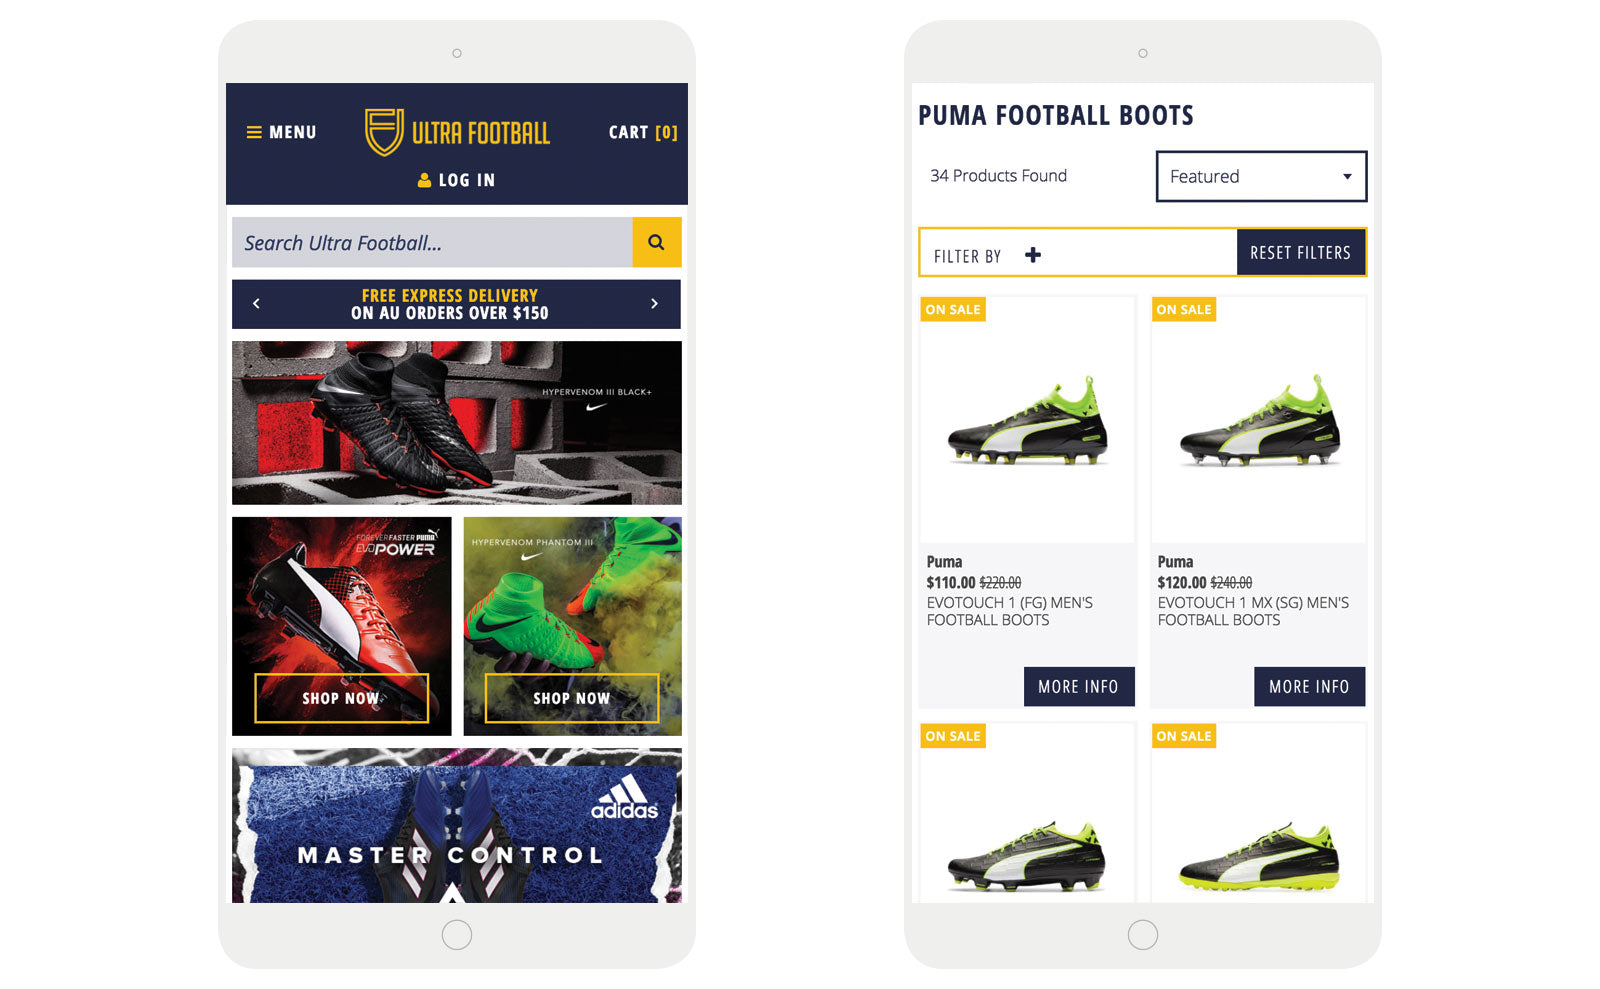Screen dimensions: 1600x989
Task: Click MORE INFO for Evotouch 1 MX SG
Action: (1309, 686)
